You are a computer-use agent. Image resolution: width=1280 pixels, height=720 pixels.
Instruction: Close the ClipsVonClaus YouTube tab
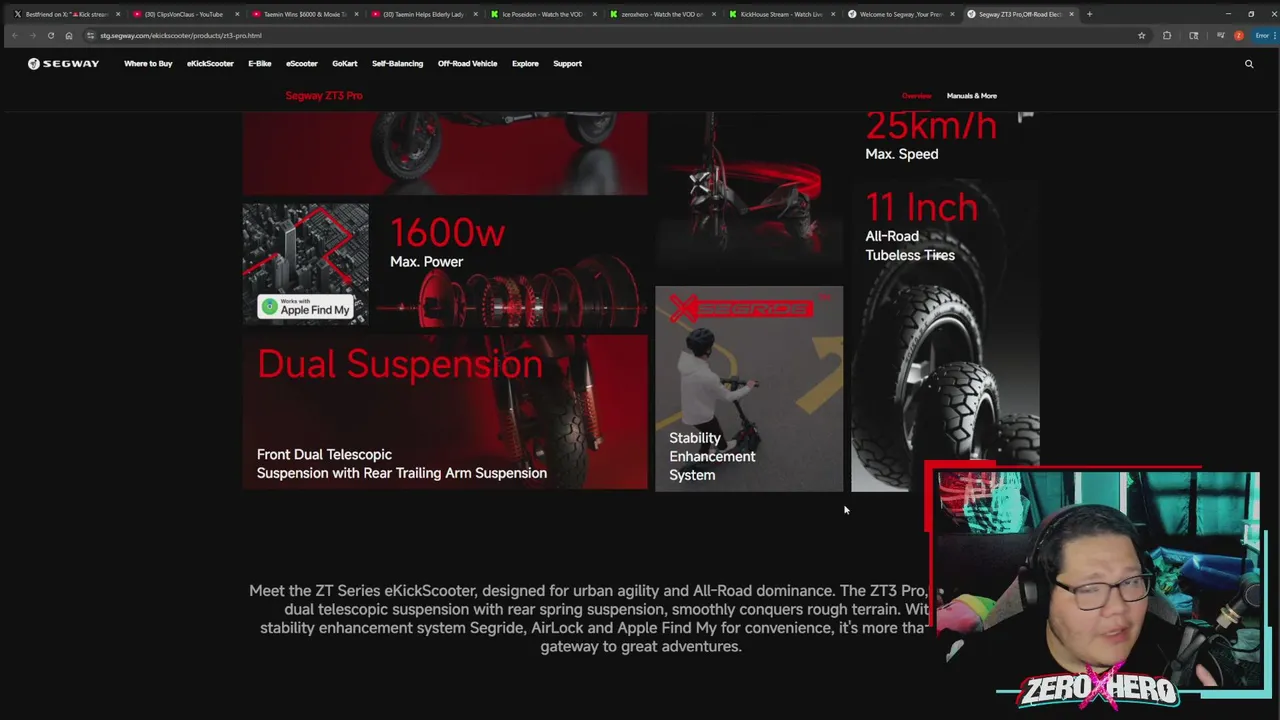point(237,14)
